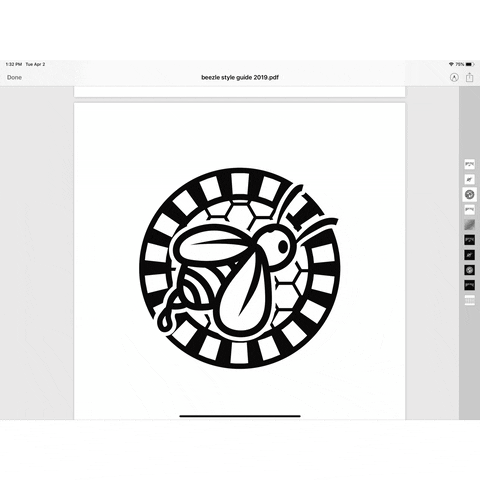Screen dimensions: 480x480
Task: Tap the 'Tue Apr 2' date
Action: pos(35,64)
